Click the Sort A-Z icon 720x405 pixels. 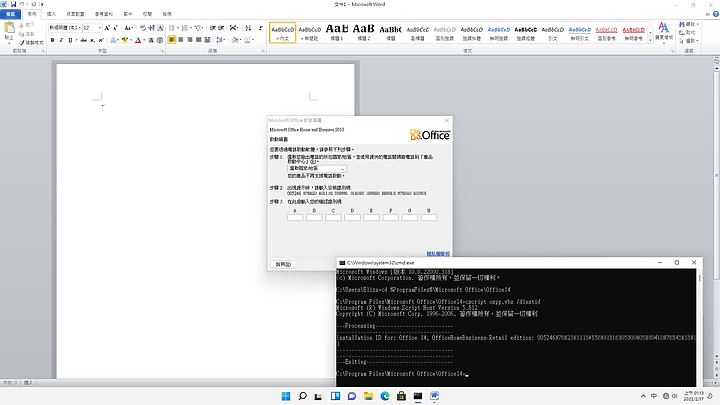pyautogui.click(x=248, y=28)
